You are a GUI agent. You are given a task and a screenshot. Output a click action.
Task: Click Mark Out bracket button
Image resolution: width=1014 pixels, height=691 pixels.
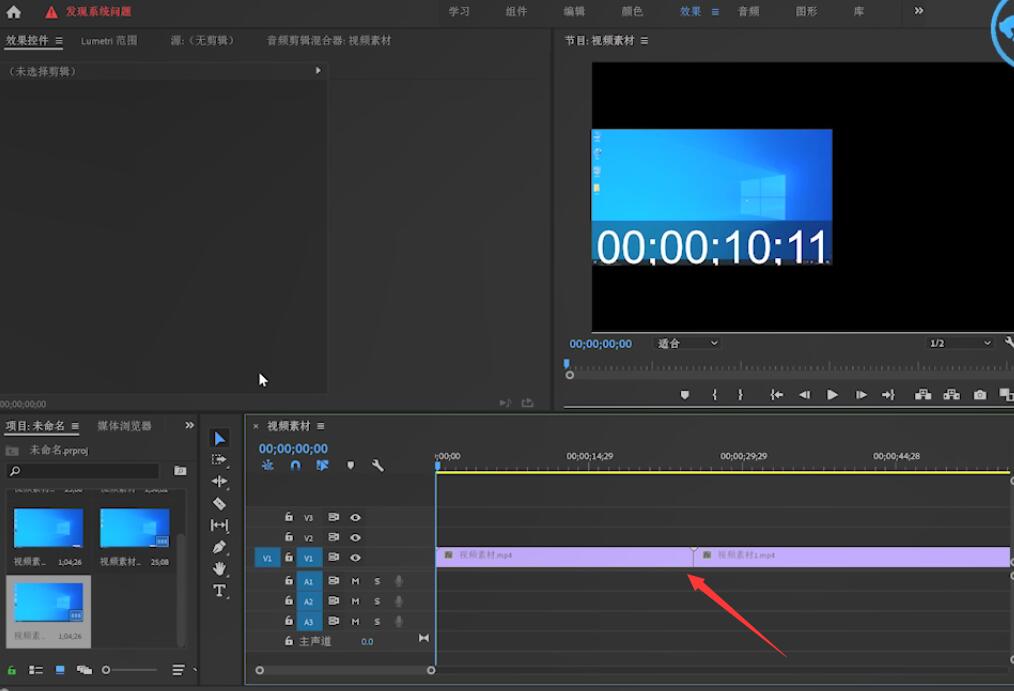(740, 395)
